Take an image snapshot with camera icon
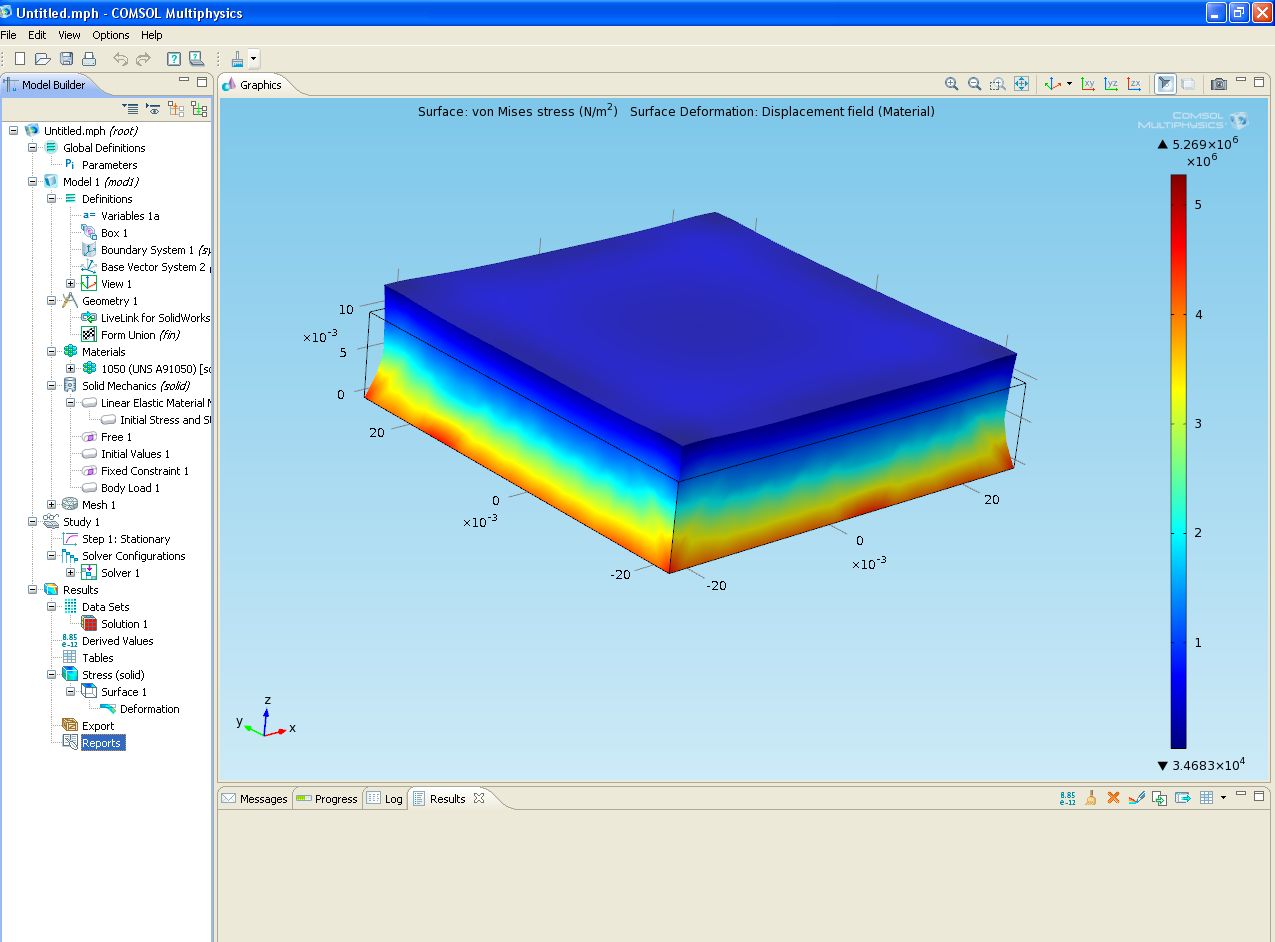 (1218, 85)
